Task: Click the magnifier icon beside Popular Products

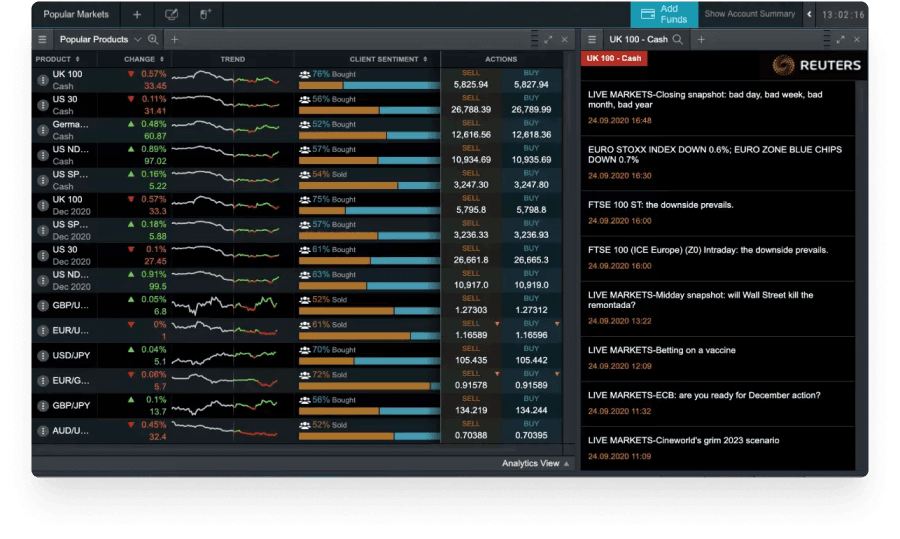Action: [153, 39]
